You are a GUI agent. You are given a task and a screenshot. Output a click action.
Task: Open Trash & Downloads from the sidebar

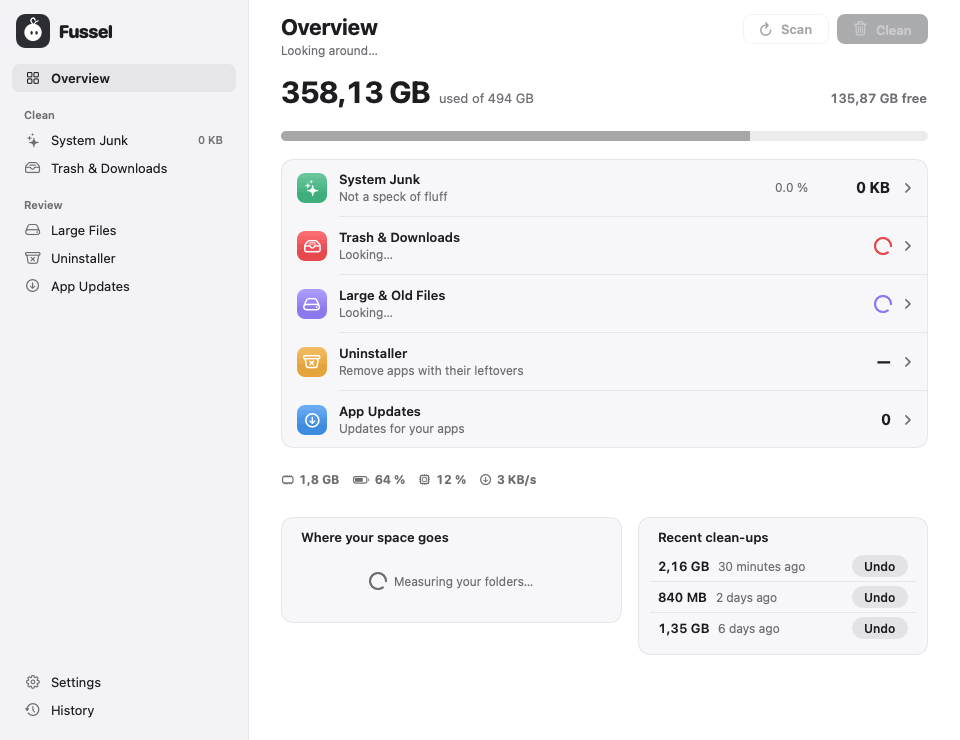click(124, 168)
